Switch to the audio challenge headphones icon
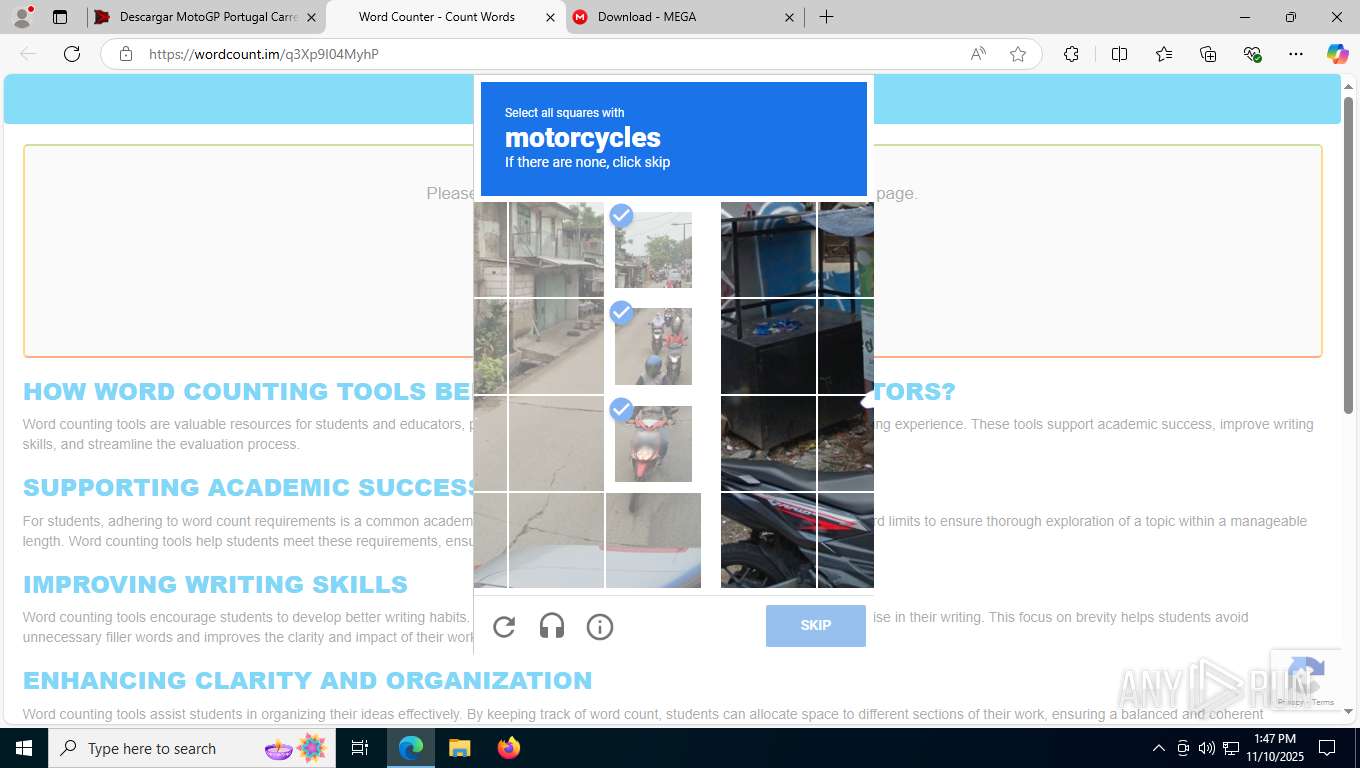This screenshot has height=768, width=1360. click(552, 627)
